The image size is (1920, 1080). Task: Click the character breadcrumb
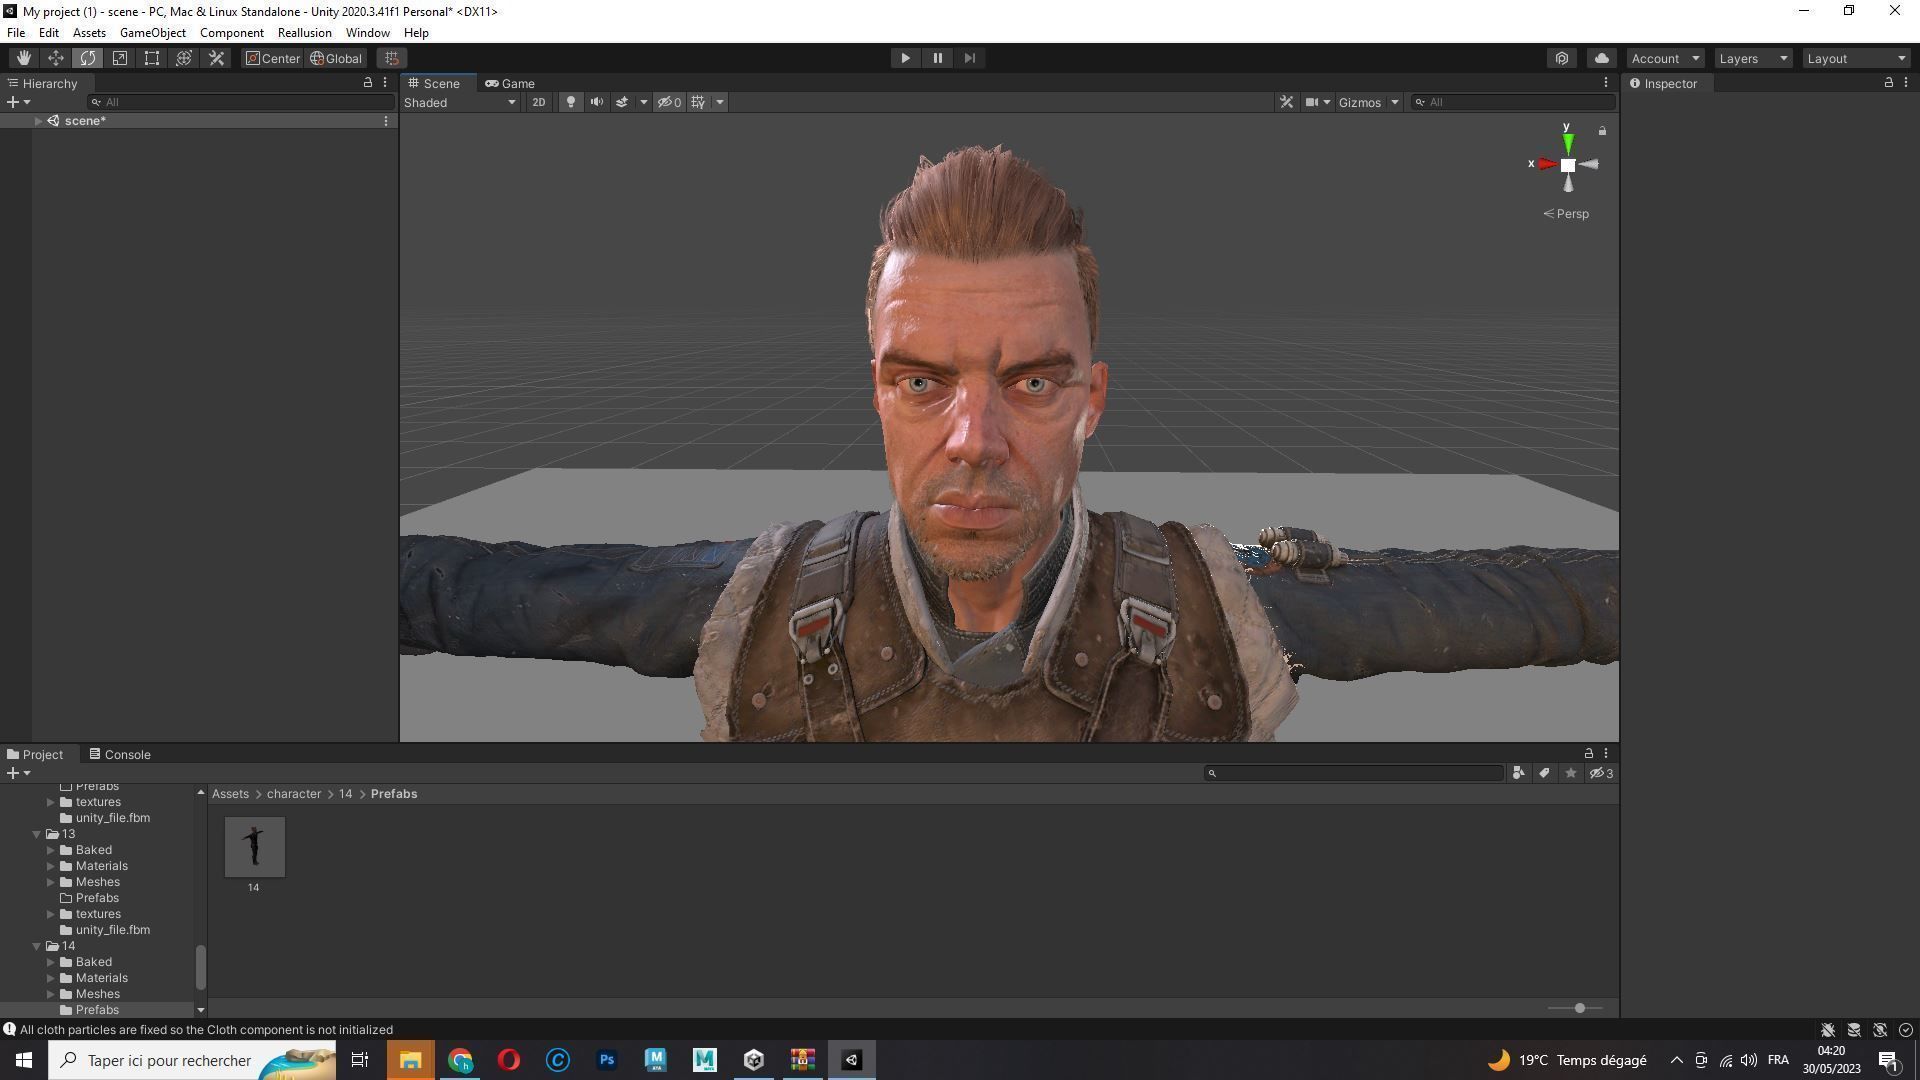(294, 794)
